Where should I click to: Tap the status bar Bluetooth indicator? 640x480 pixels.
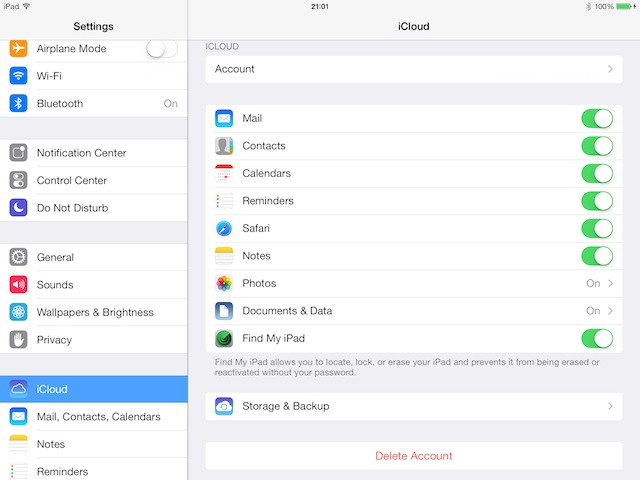coord(588,6)
